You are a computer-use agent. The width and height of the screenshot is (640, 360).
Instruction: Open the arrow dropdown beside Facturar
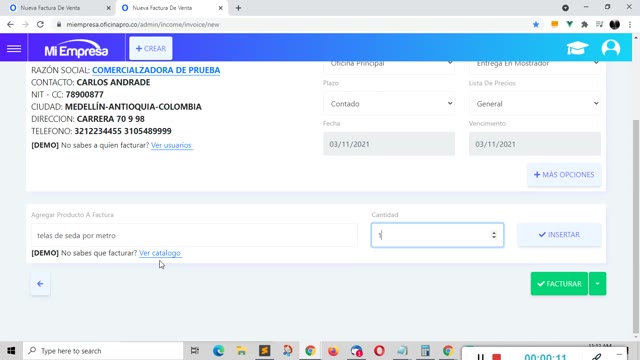point(598,284)
